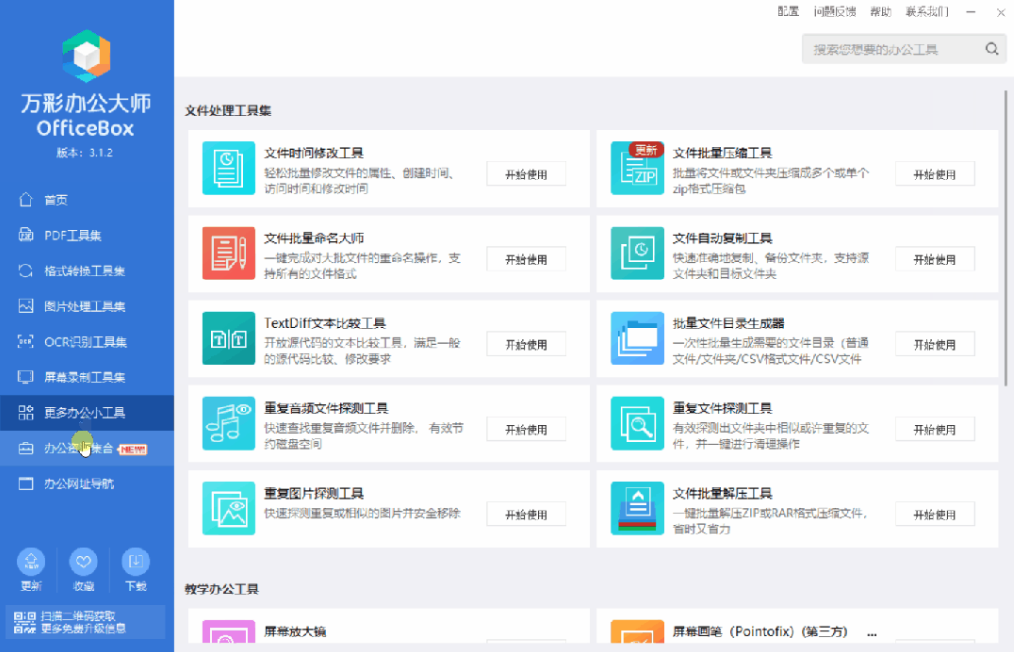Select the 文件批量解压工具 icon
The width and height of the screenshot is (1014, 652).
point(637,508)
